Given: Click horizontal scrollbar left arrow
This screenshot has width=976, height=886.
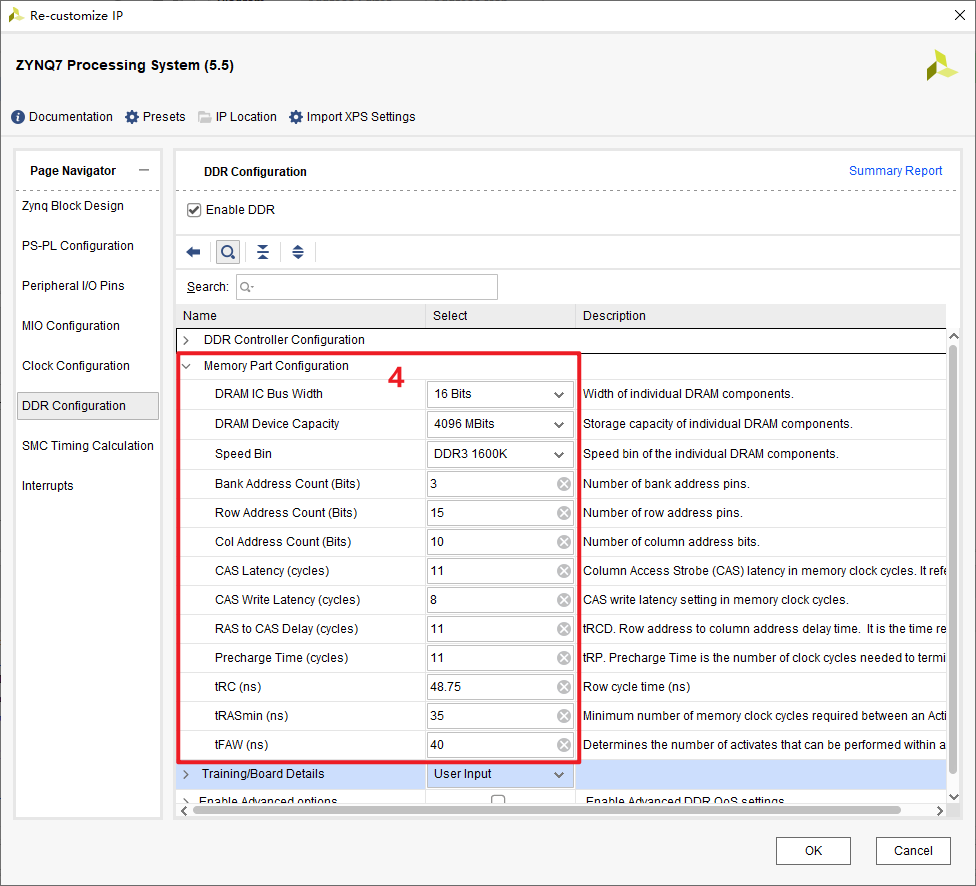Looking at the screenshot, I should coord(184,811).
